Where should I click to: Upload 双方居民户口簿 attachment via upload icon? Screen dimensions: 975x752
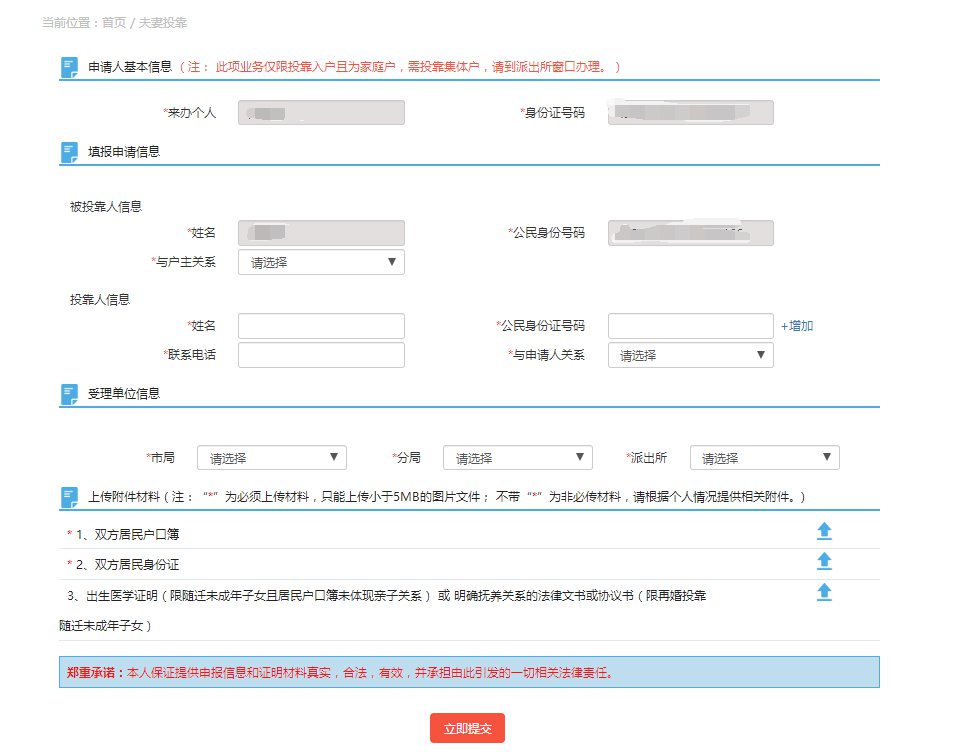point(824,531)
